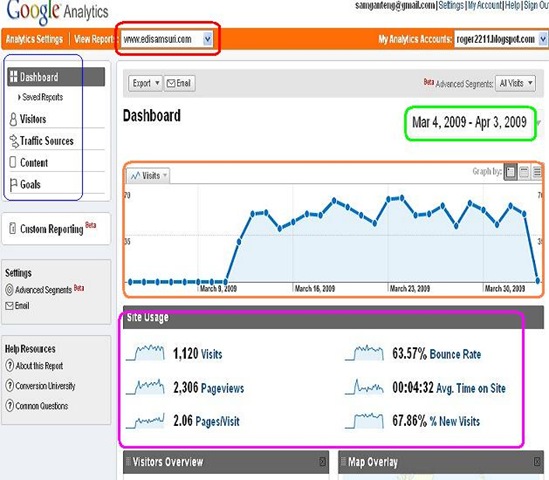Expand the All Visits segments dropdown
This screenshot has width=549, height=480.
515,83
